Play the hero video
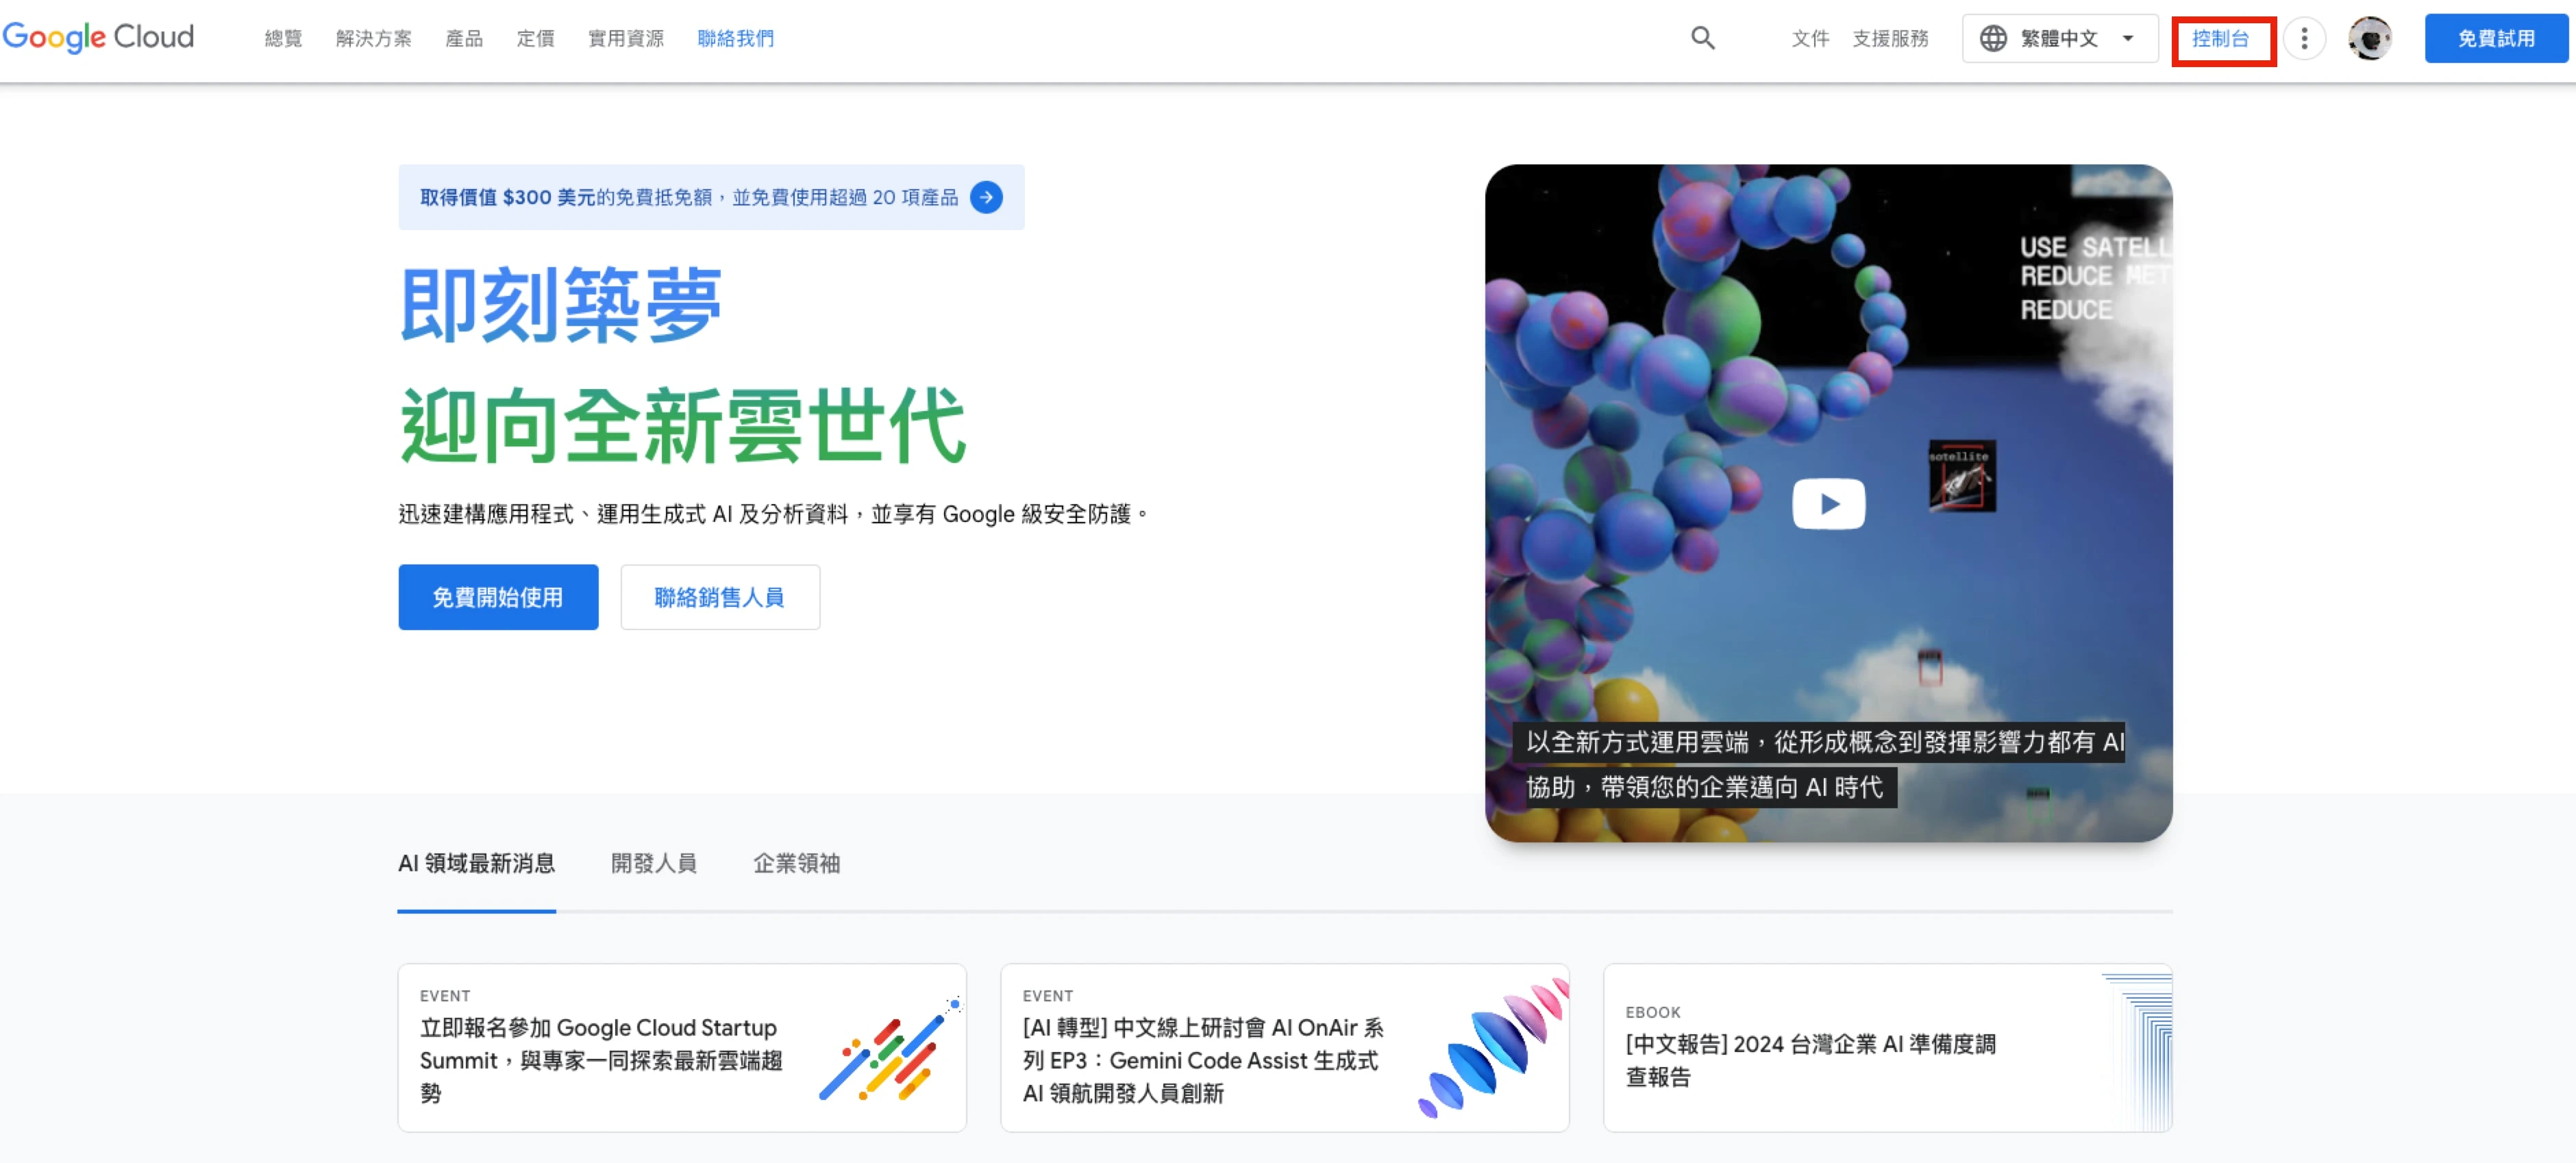The height and width of the screenshot is (1163, 2576). pos(1828,503)
